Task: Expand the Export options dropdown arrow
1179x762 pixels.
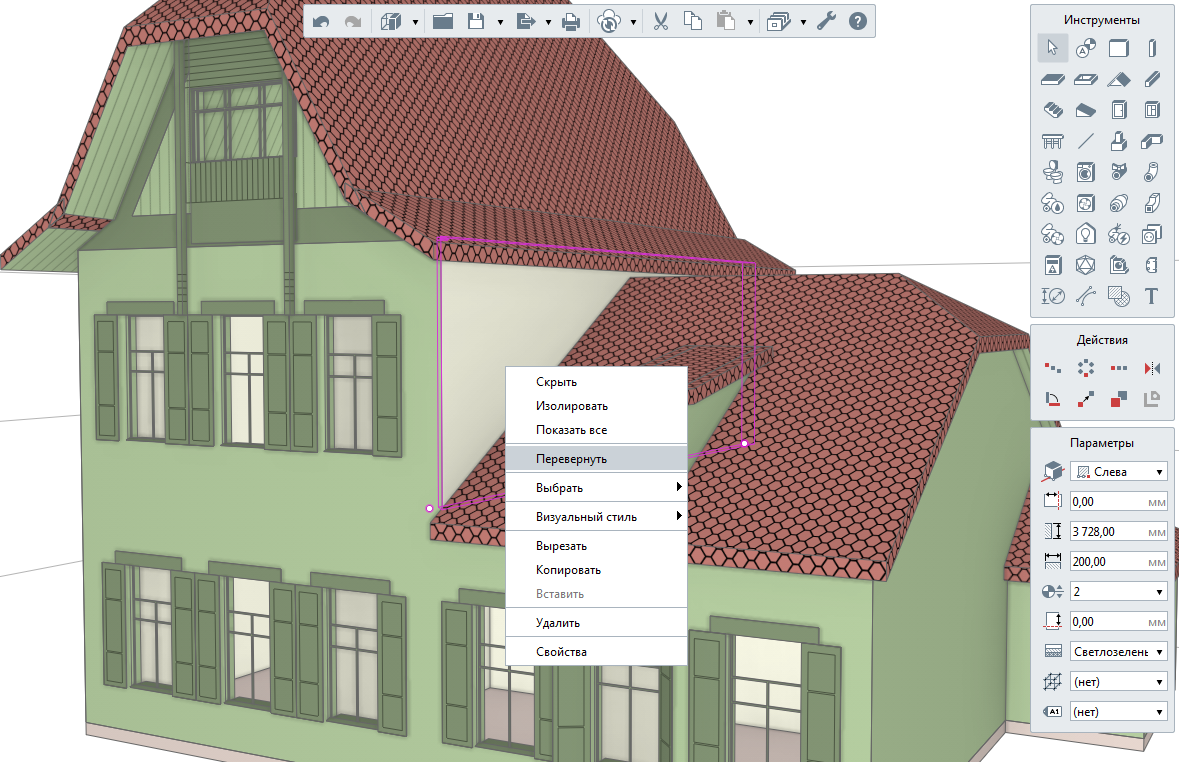Action: (548, 23)
